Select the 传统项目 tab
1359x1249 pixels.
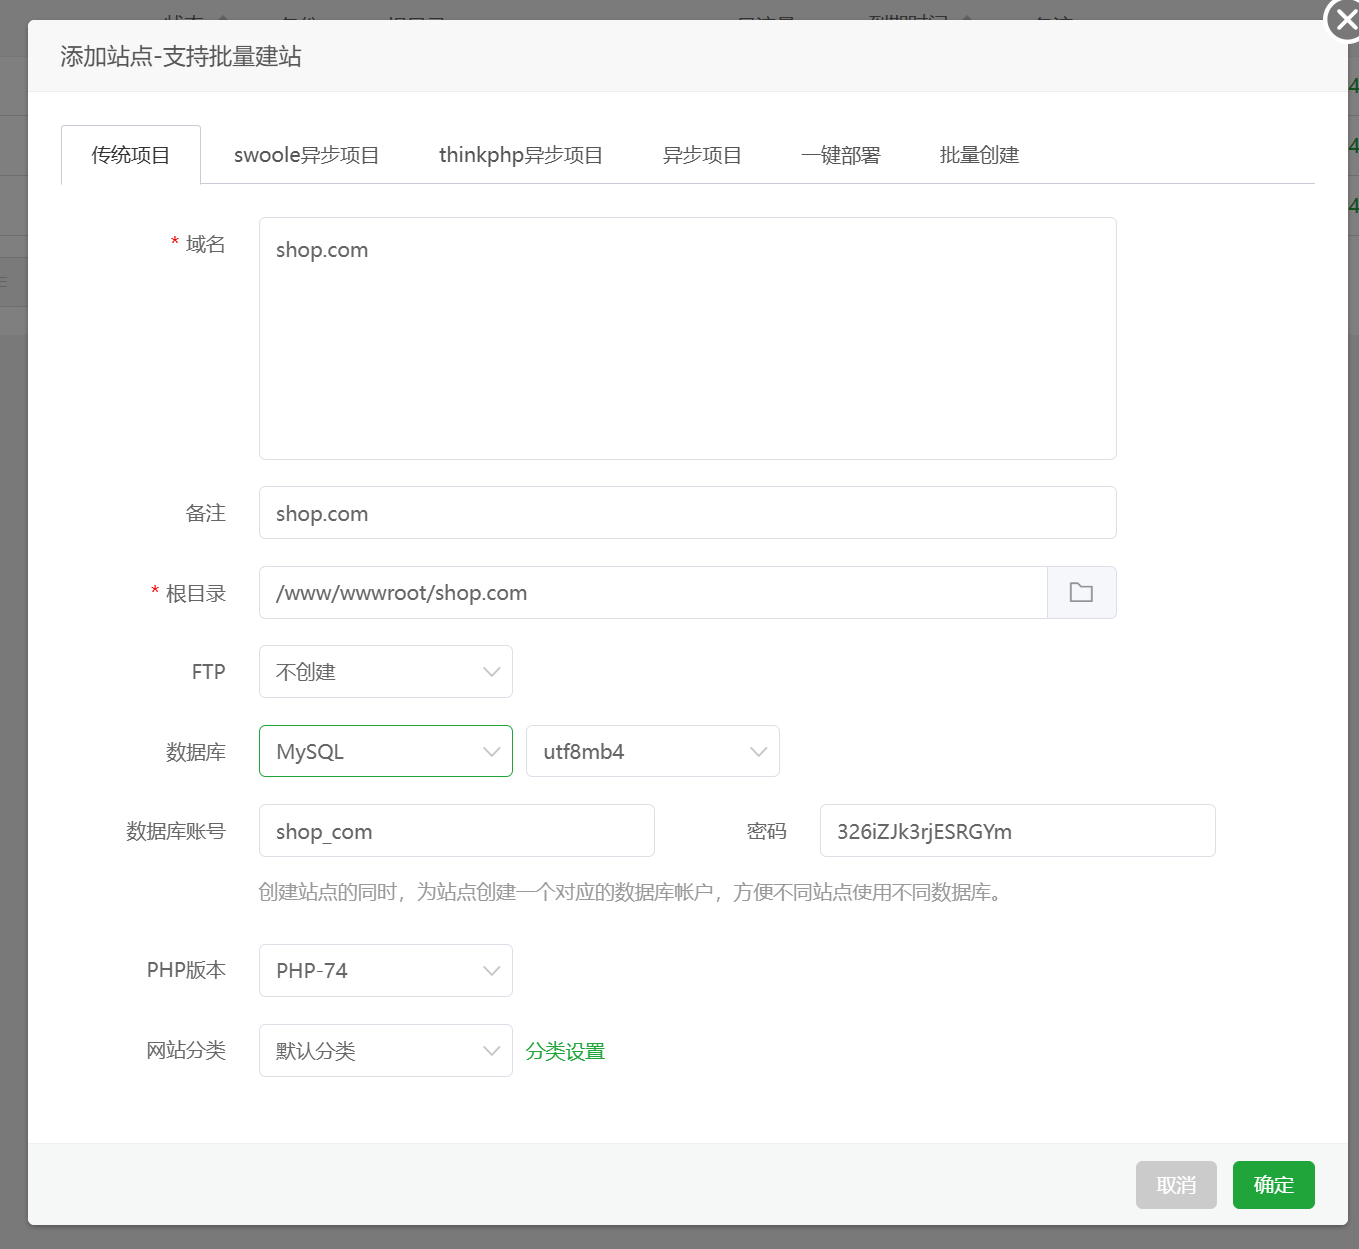coord(131,155)
